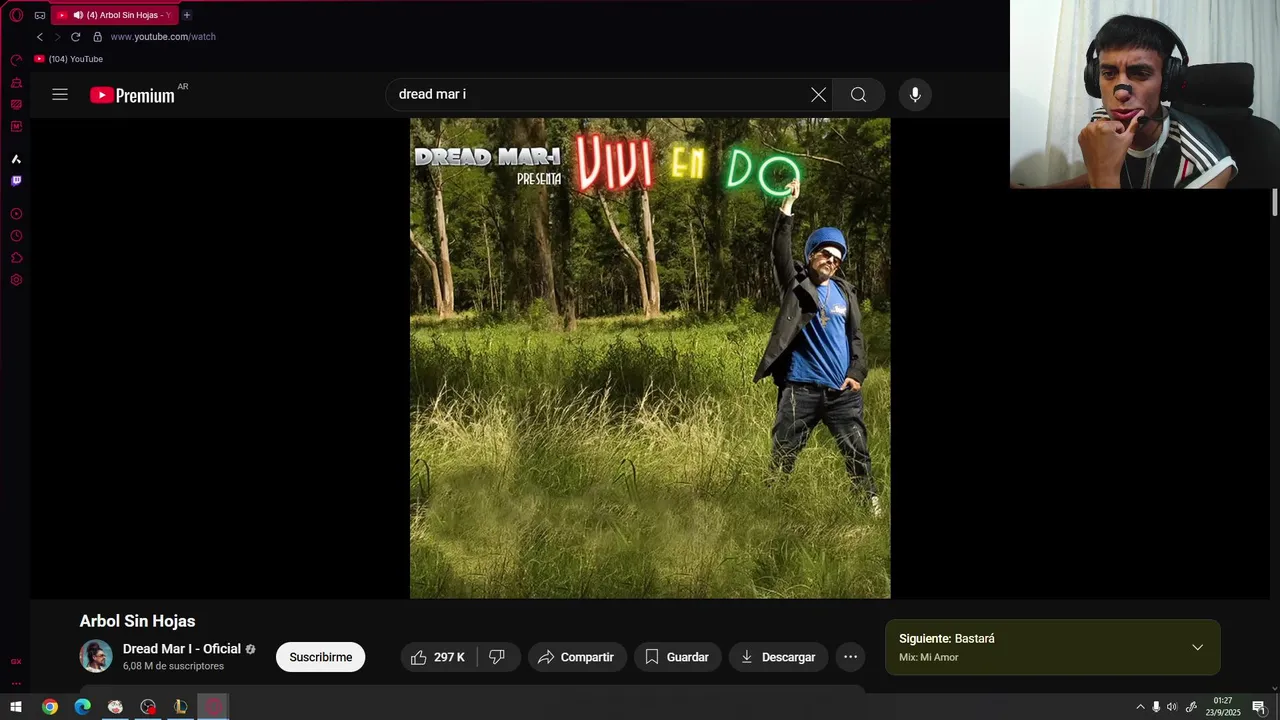Open the GX corner sidebar button

[x=16, y=662]
